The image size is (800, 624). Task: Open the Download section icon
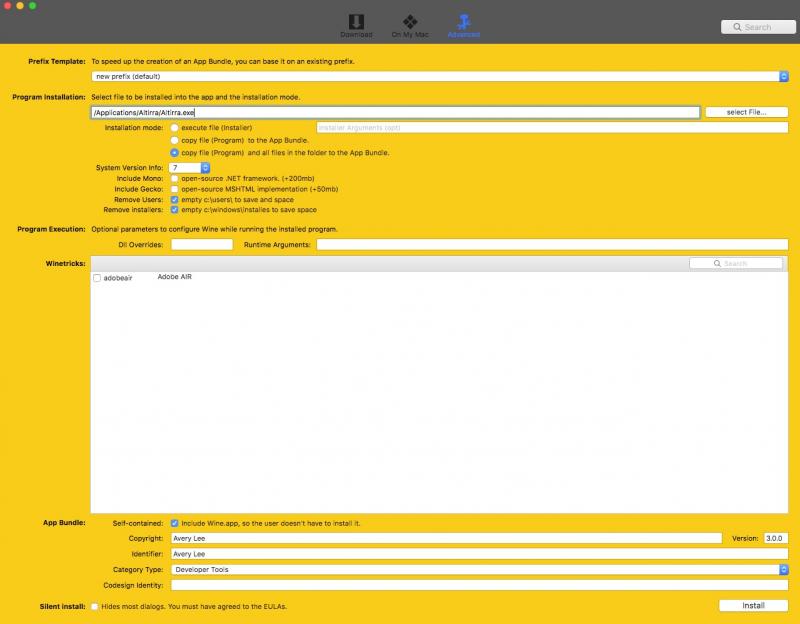click(356, 26)
